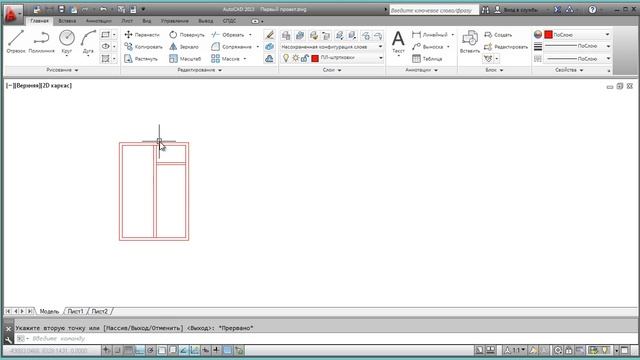Switch to the Лист2 layout tab
The height and width of the screenshot is (360, 640).
click(x=100, y=311)
